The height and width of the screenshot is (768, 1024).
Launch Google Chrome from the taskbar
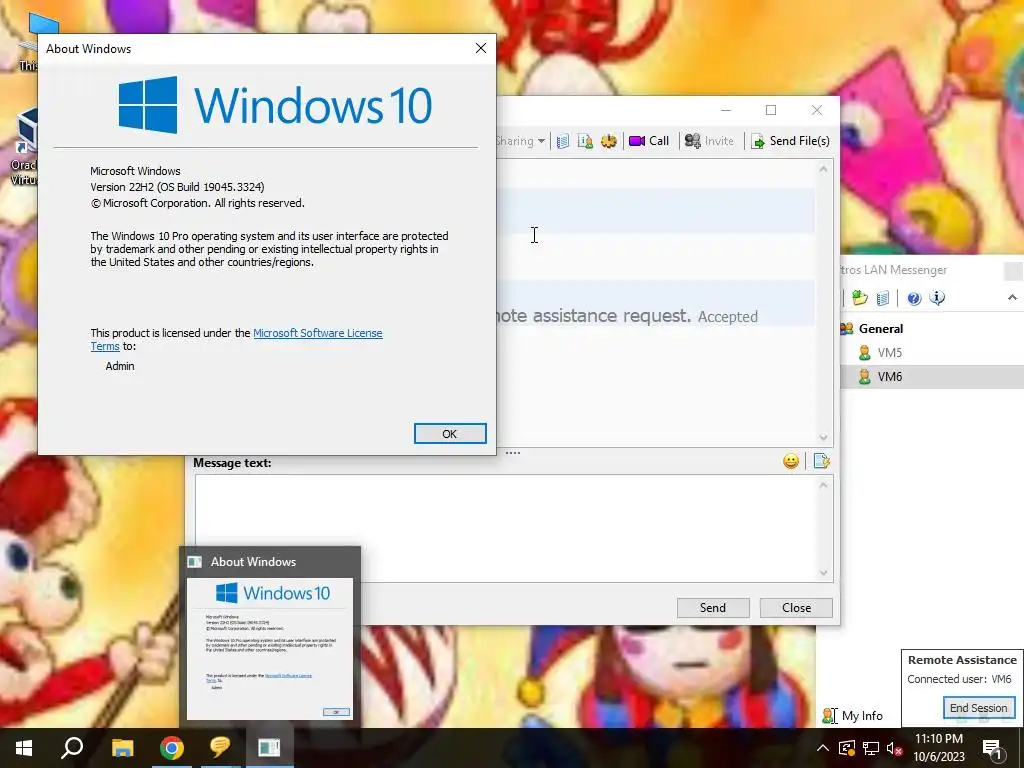pyautogui.click(x=172, y=748)
